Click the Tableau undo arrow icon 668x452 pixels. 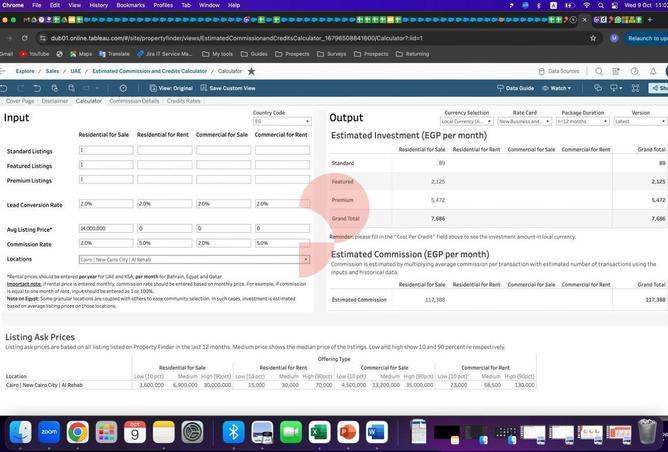point(4,88)
